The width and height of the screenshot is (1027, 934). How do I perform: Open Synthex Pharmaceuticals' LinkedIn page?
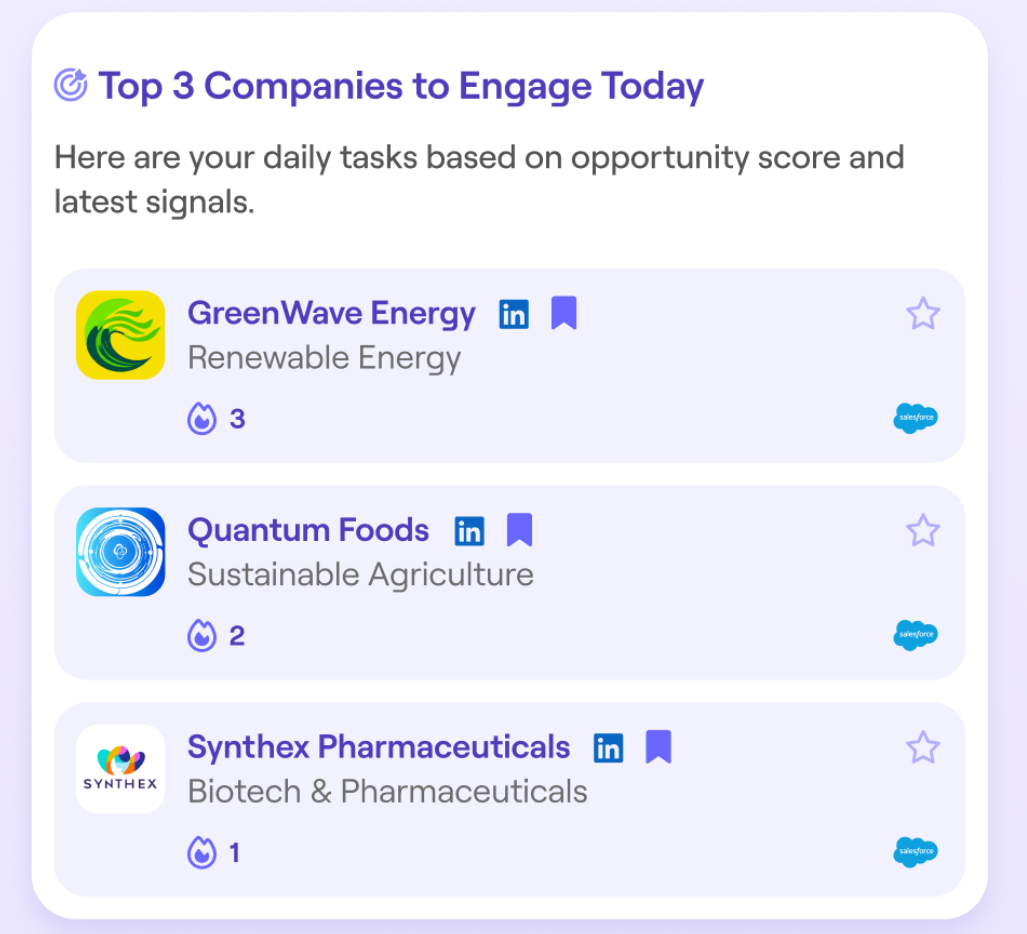click(608, 748)
